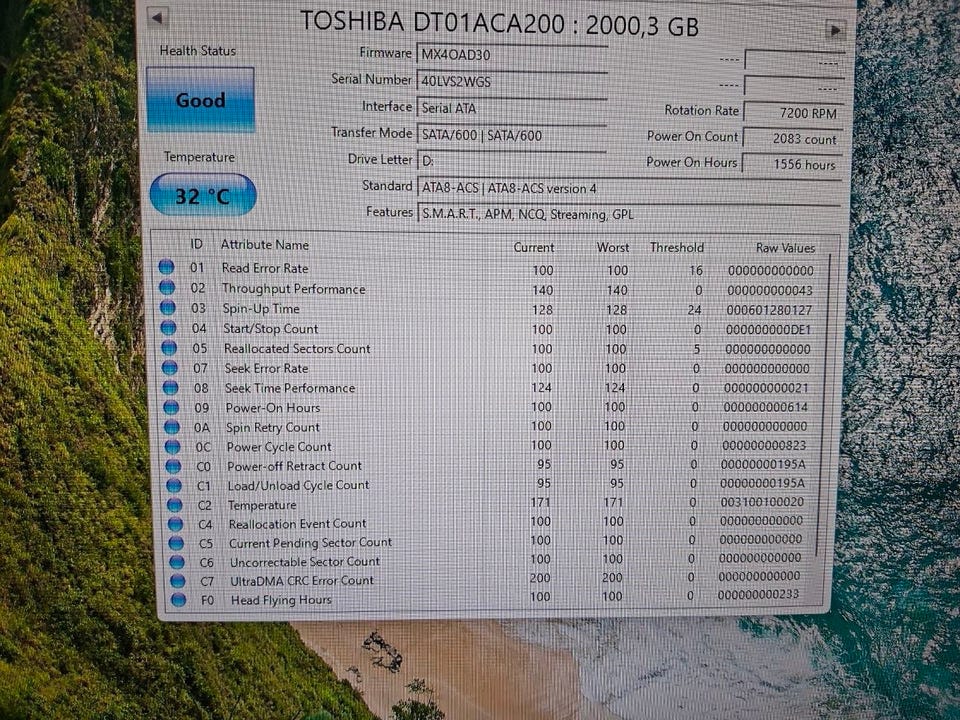Click status orb for Current Pending Sector Count
Screen dimensions: 960x720
tap(176, 543)
